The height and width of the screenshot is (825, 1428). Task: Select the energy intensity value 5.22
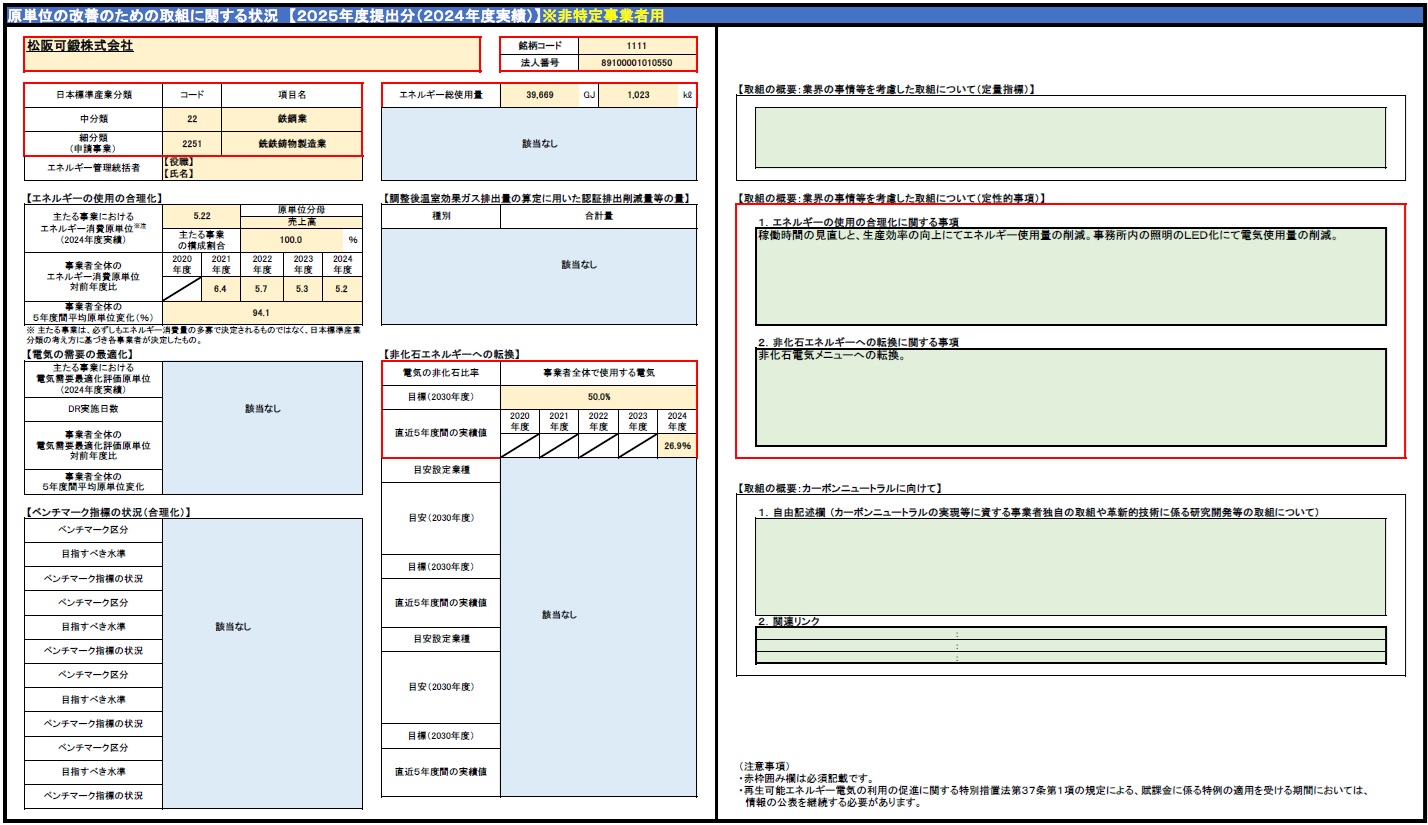[x=200, y=216]
